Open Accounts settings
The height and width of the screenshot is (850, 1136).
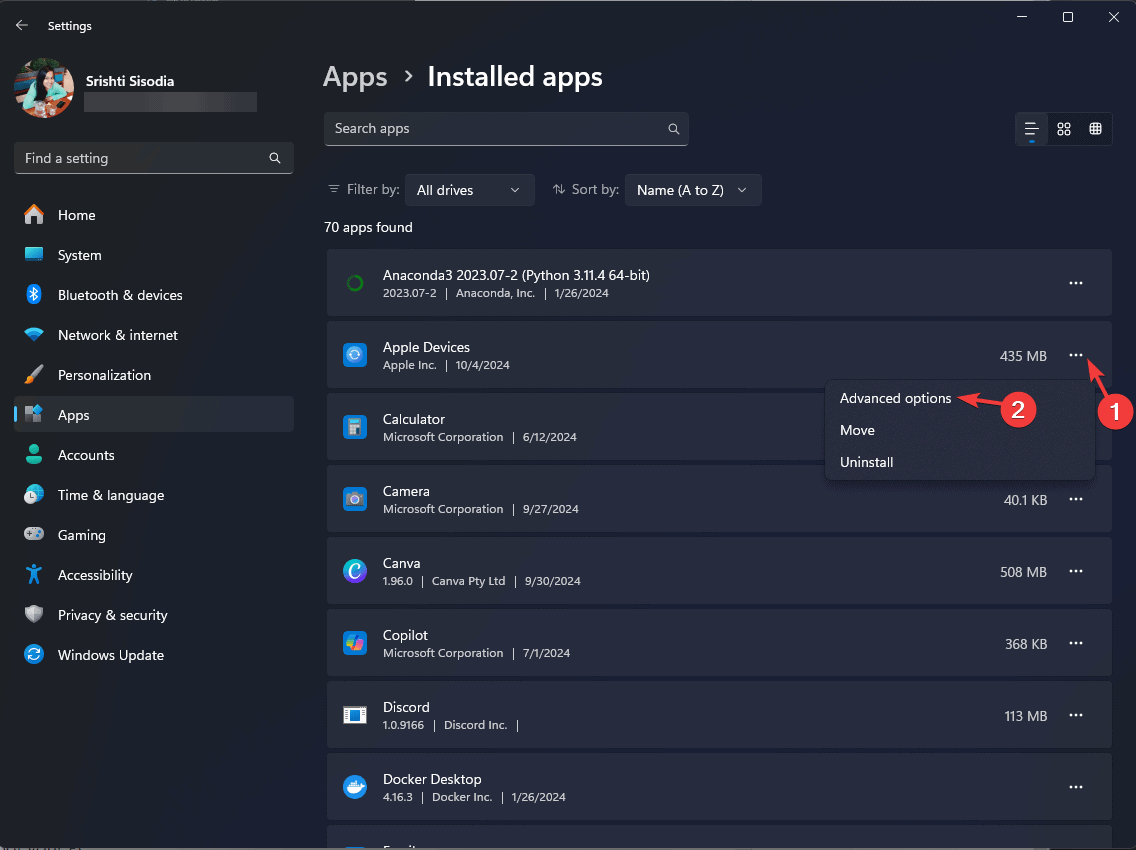pos(154,455)
